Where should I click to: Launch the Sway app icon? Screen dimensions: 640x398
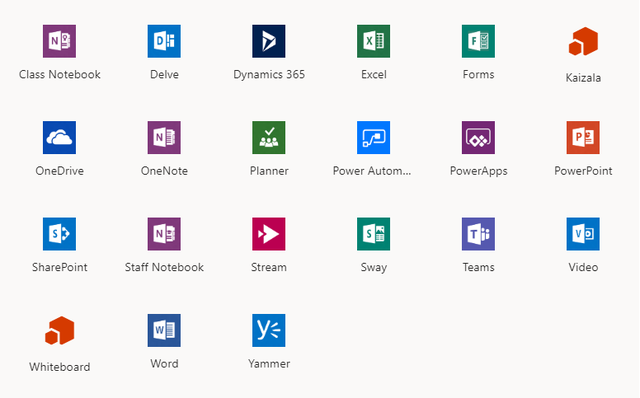pyautogui.click(x=373, y=233)
